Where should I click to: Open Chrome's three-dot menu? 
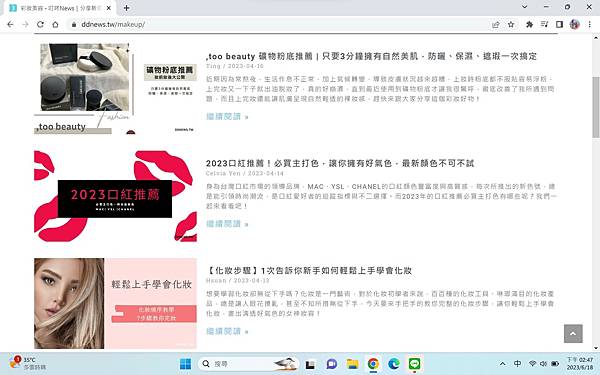[590, 24]
